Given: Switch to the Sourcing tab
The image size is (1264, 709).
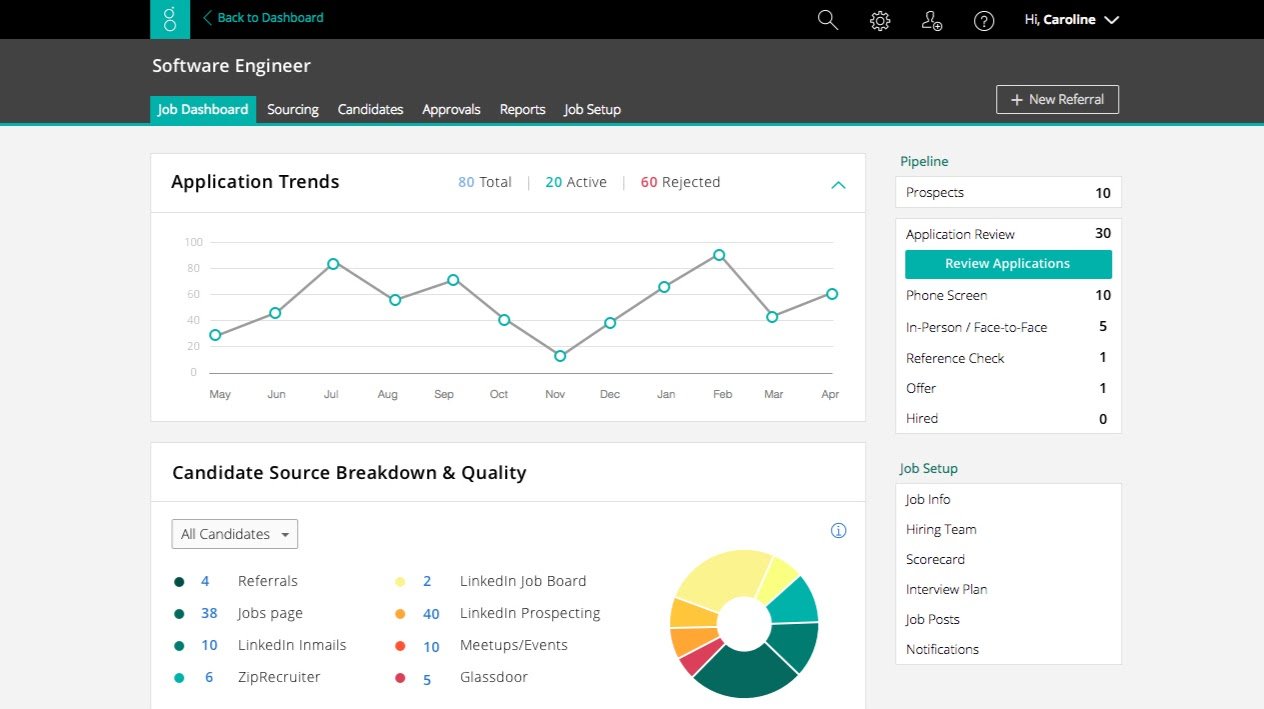Looking at the screenshot, I should point(292,110).
